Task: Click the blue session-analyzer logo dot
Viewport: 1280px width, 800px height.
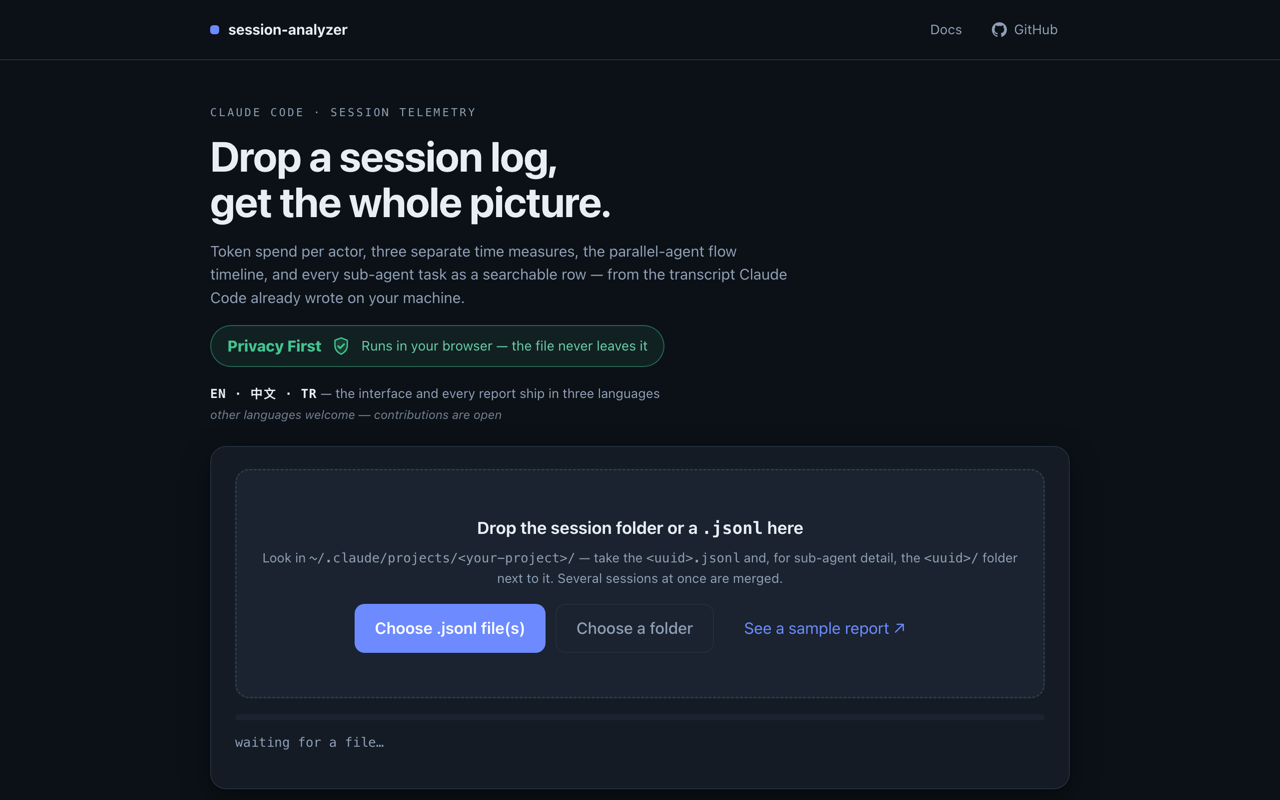Action: pos(214,30)
